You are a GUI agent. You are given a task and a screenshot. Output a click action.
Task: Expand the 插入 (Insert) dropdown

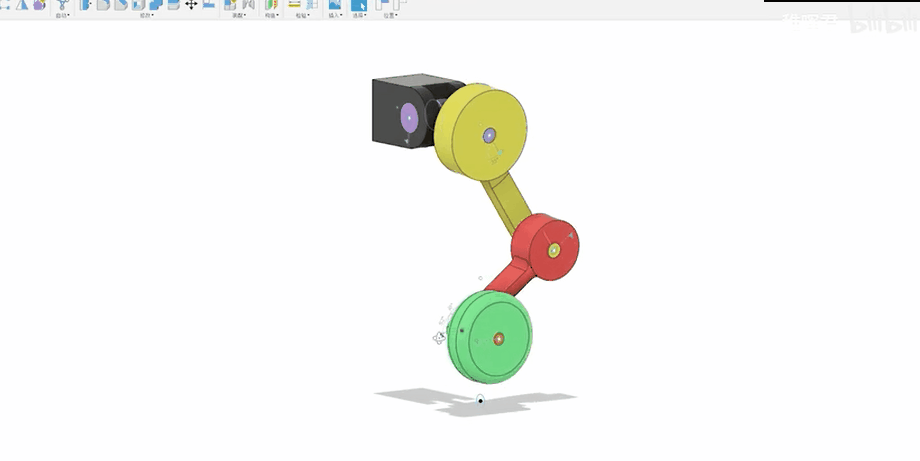pyautogui.click(x=334, y=15)
